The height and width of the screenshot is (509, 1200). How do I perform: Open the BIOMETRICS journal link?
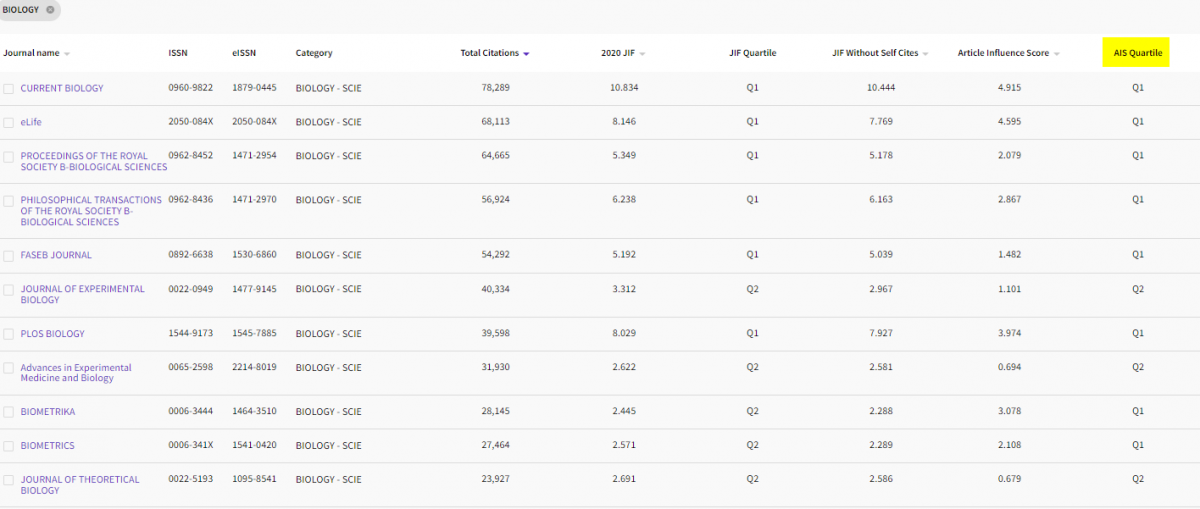[47, 446]
